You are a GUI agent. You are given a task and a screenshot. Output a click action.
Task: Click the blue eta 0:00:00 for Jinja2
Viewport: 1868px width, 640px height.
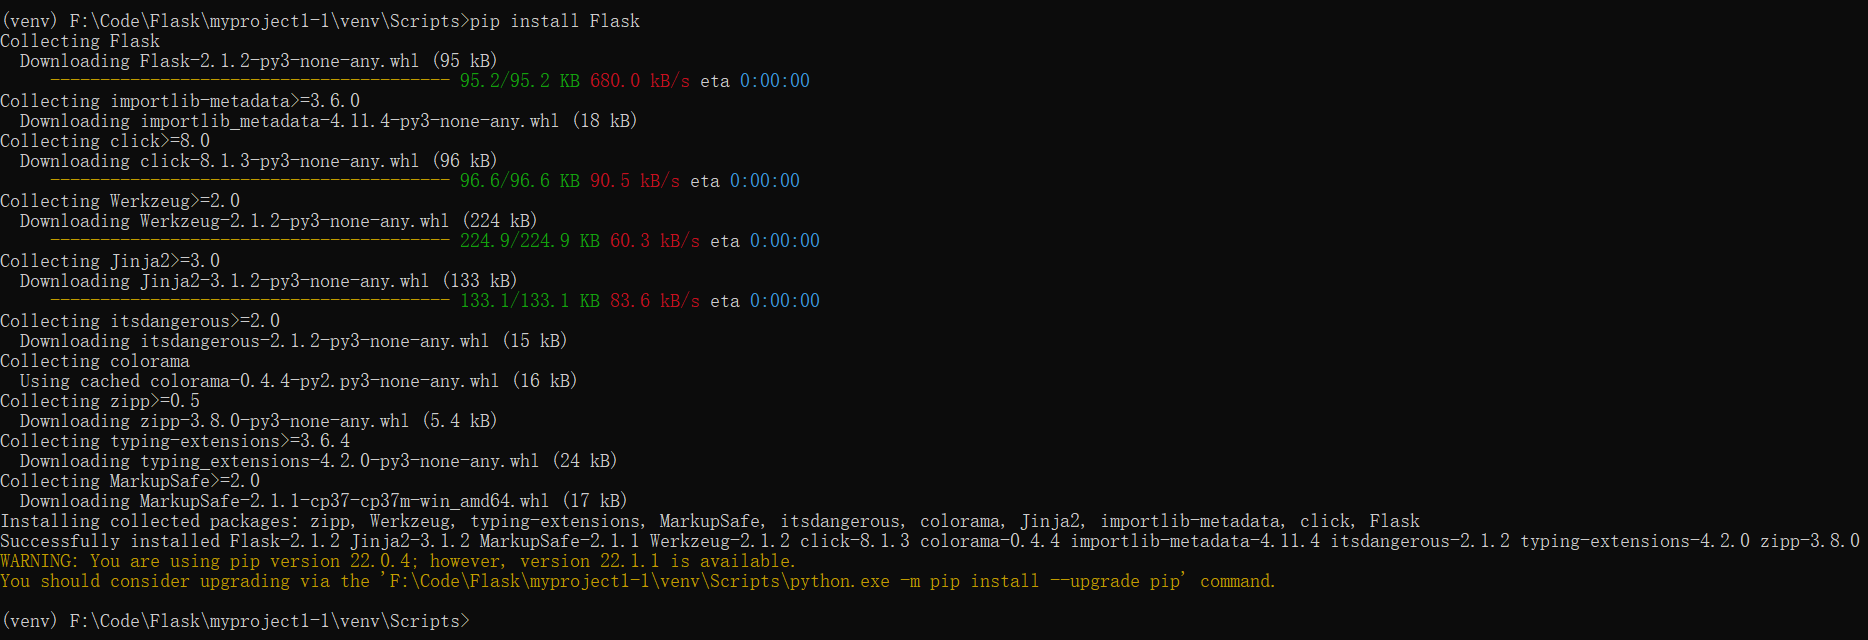click(x=785, y=301)
